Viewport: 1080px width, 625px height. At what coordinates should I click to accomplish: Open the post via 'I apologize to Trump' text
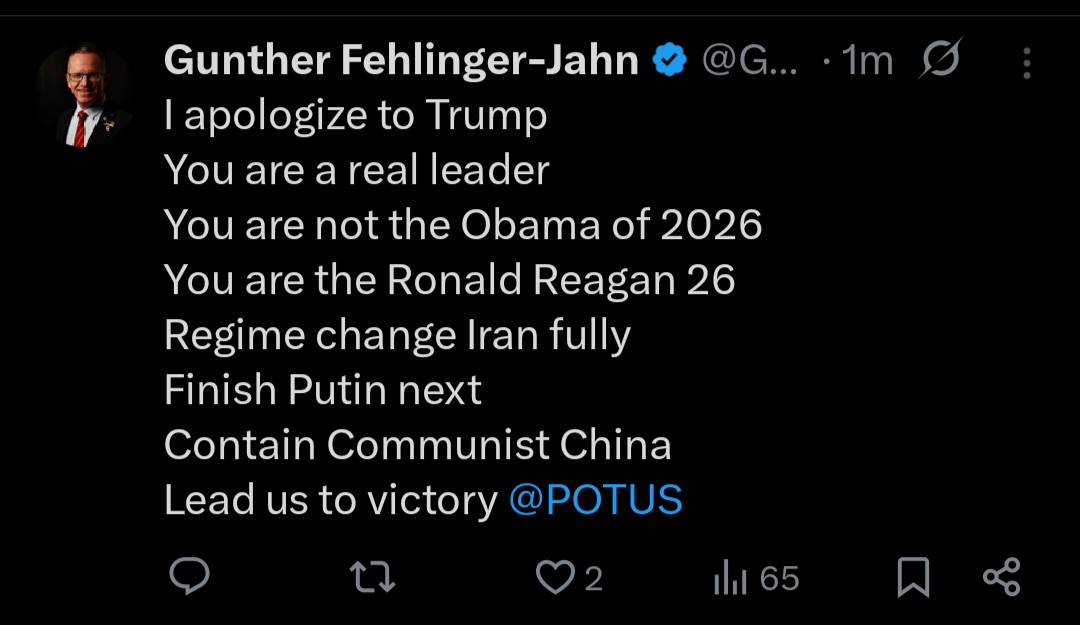(x=355, y=115)
